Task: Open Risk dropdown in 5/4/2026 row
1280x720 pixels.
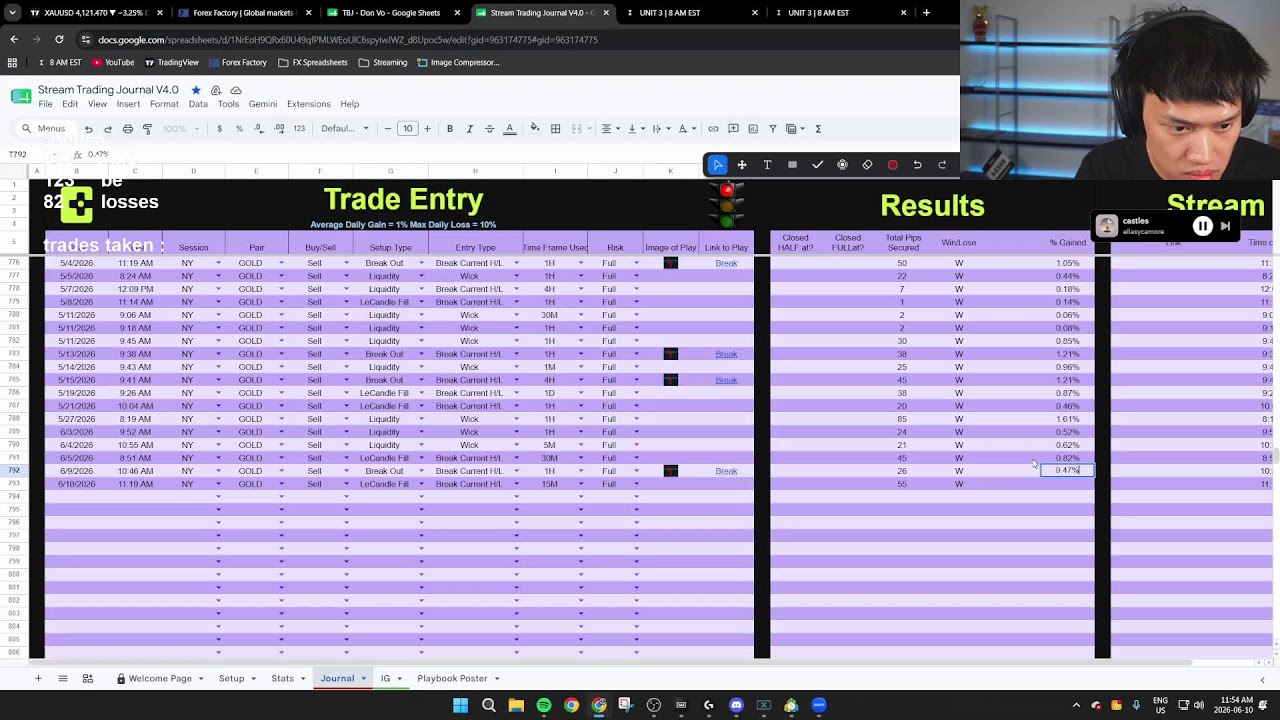Action: pos(636,263)
